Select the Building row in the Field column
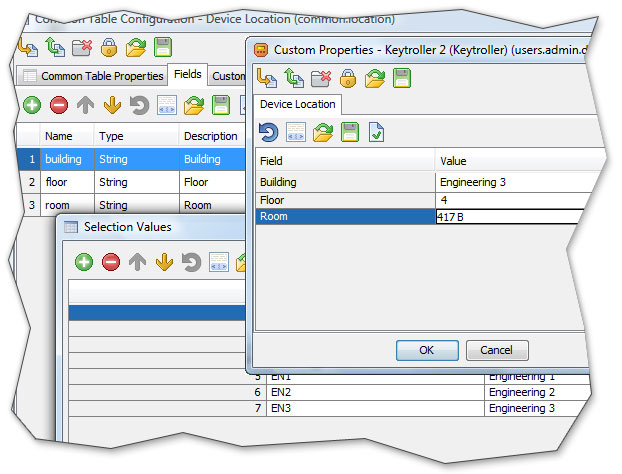The image size is (622, 474). tap(346, 182)
